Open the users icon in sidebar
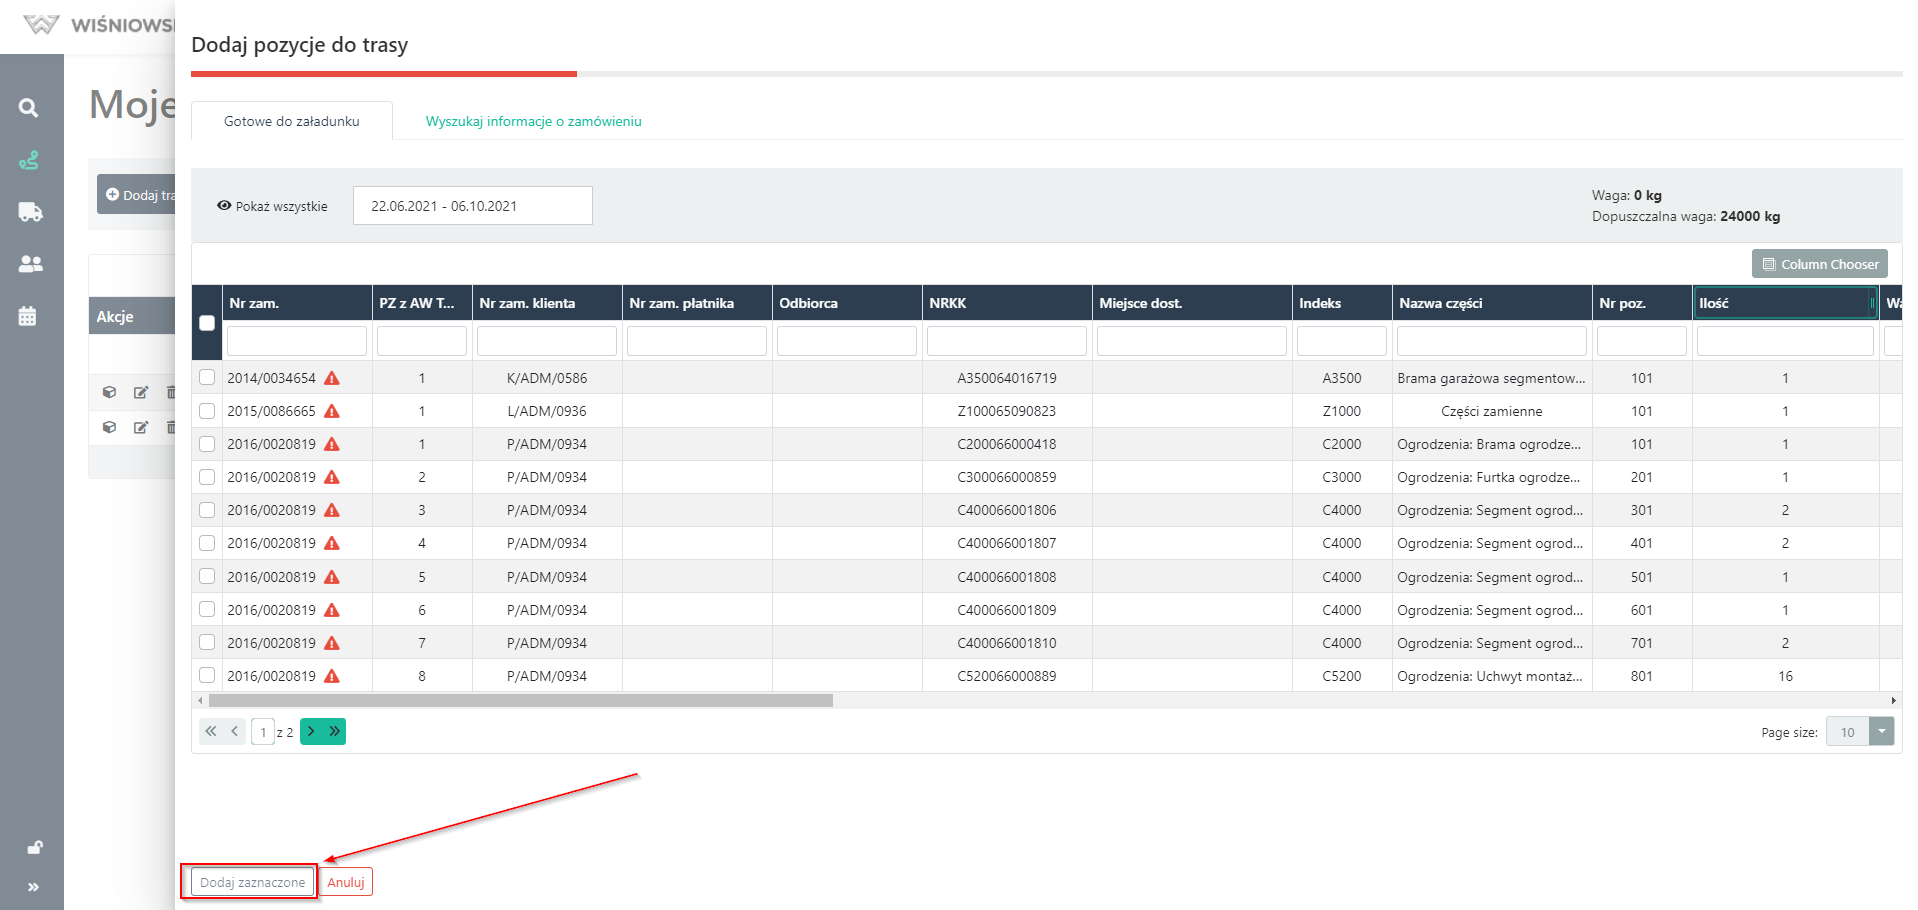This screenshot has width=1918, height=910. click(30, 264)
